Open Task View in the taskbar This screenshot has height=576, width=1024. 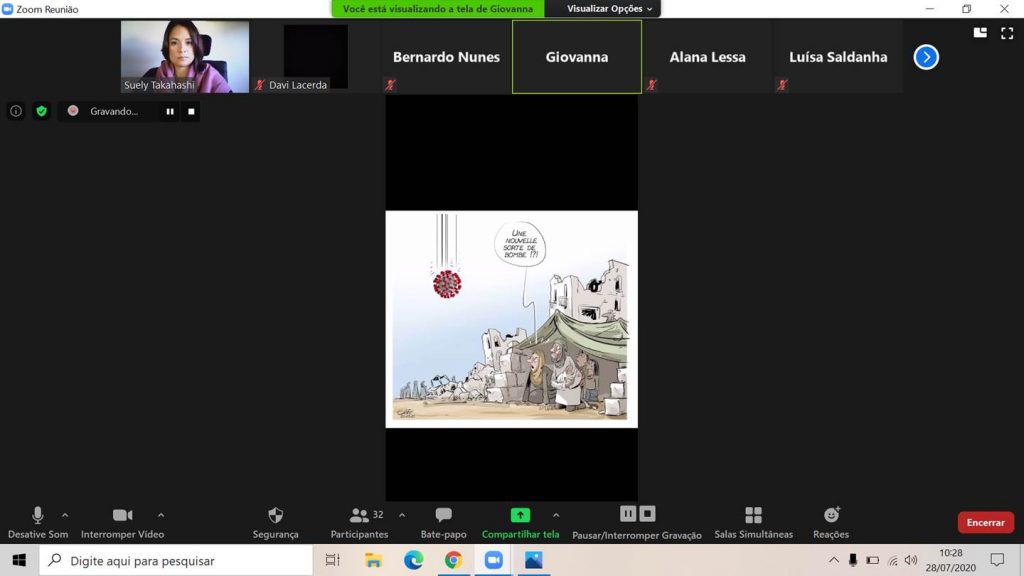(333, 560)
